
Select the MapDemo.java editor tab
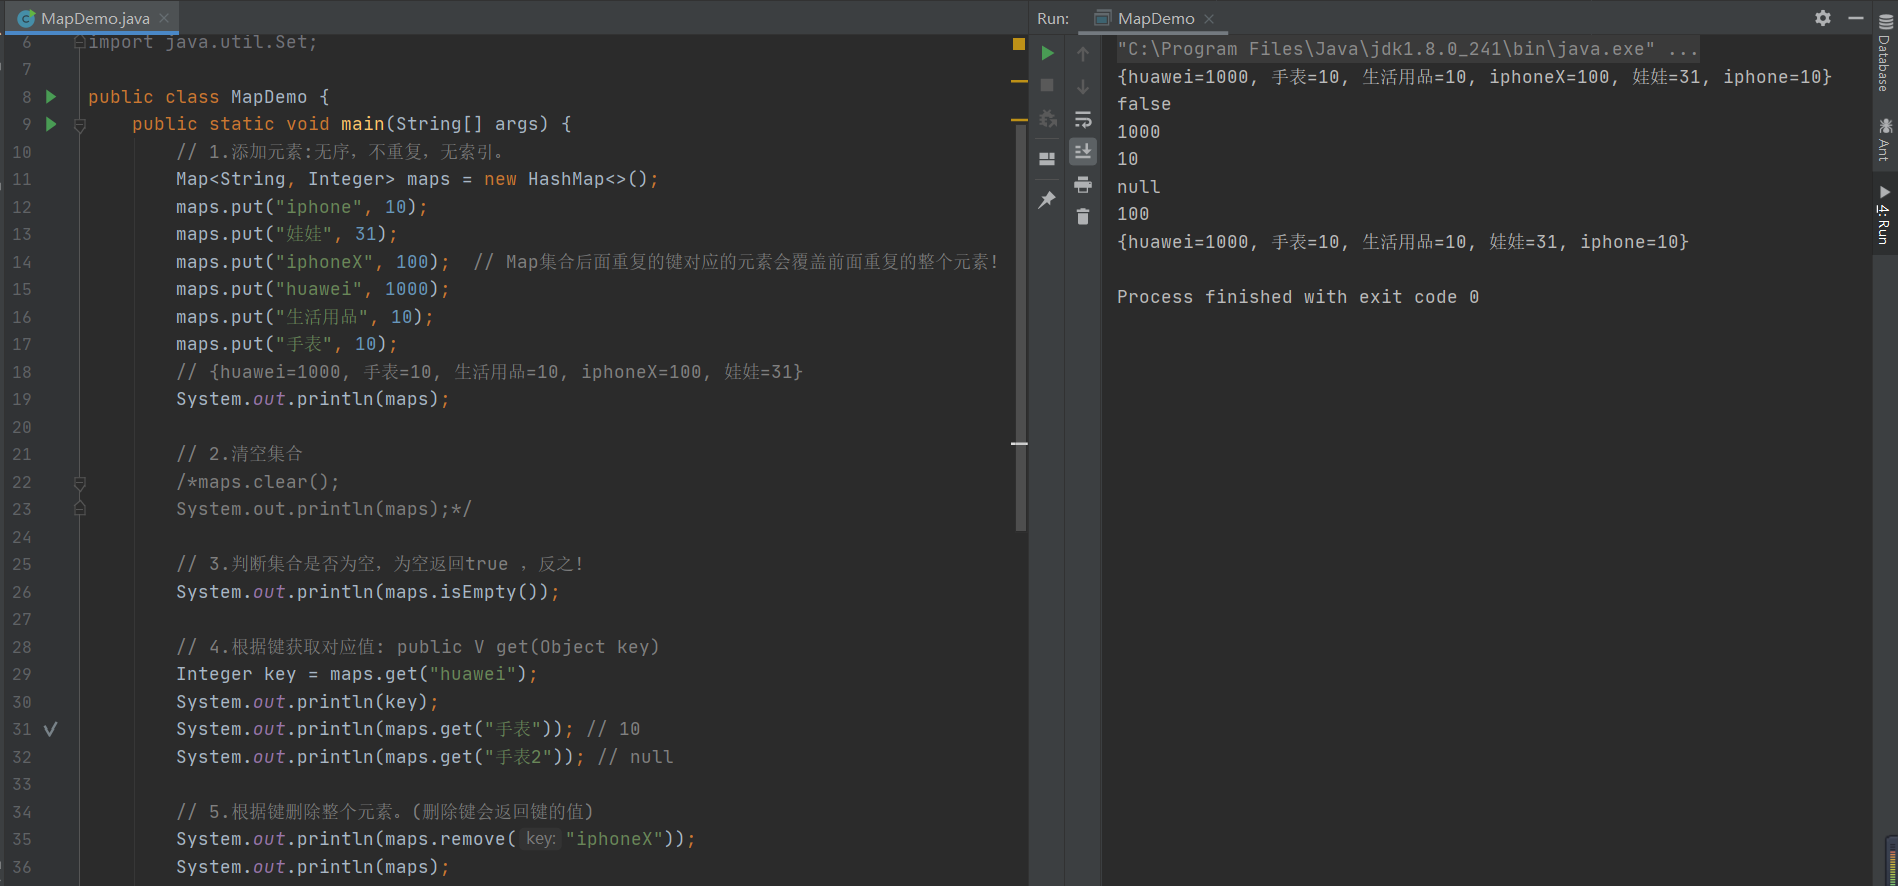coord(95,18)
